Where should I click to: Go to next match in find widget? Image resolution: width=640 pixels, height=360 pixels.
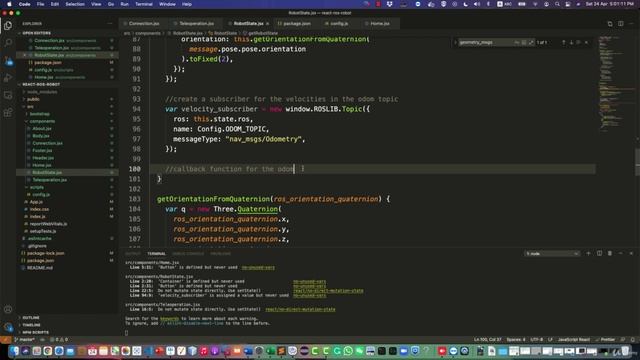click(x=571, y=42)
